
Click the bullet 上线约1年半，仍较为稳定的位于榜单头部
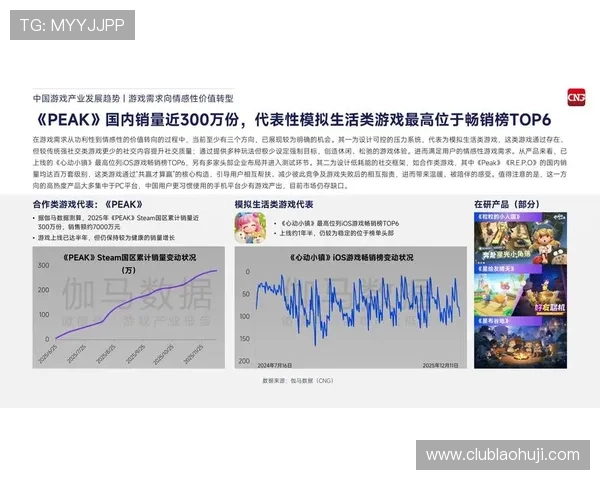pyautogui.click(x=336, y=233)
